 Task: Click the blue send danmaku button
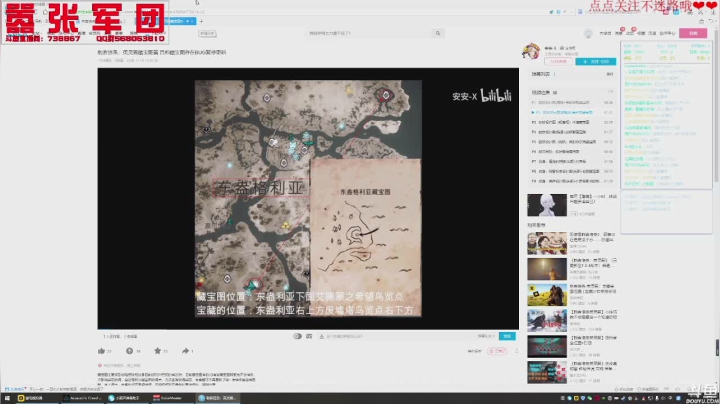pyautogui.click(x=507, y=336)
